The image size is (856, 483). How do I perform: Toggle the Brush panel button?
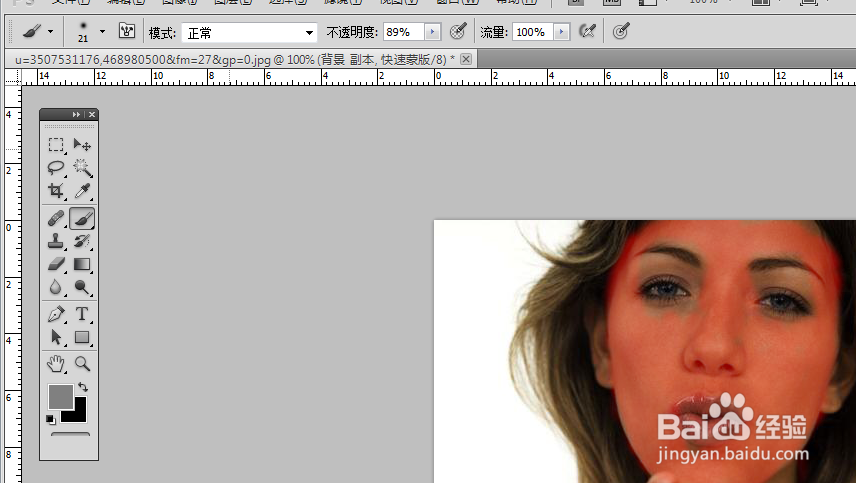[x=127, y=31]
